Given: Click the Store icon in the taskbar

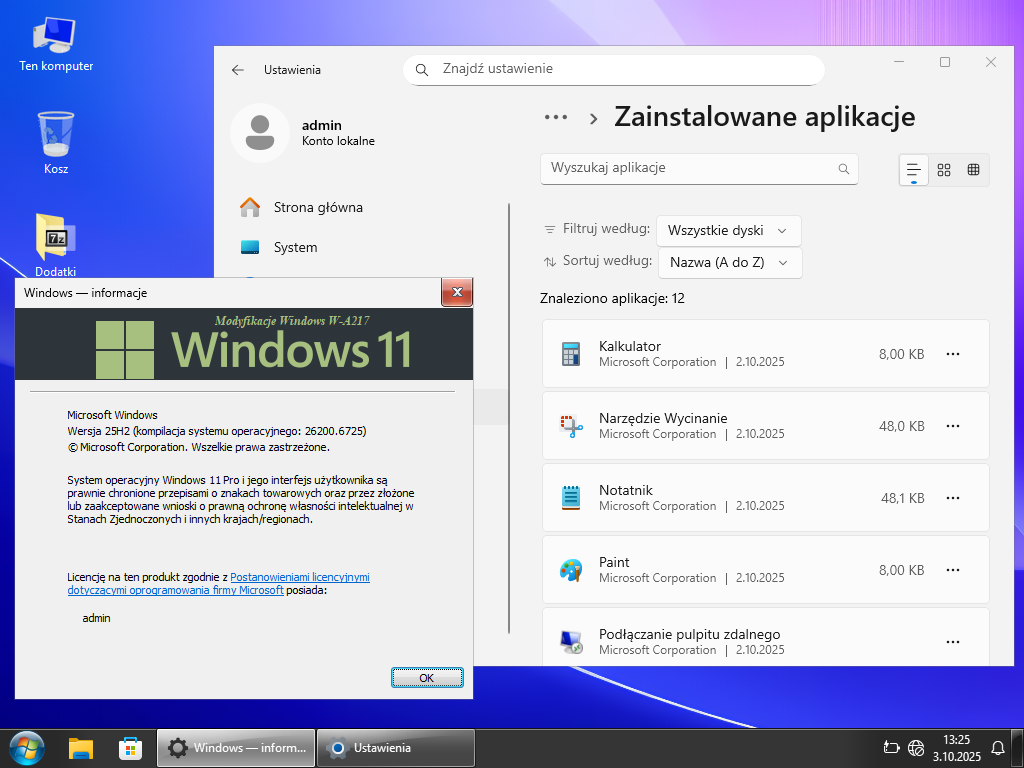Looking at the screenshot, I should (x=130, y=748).
